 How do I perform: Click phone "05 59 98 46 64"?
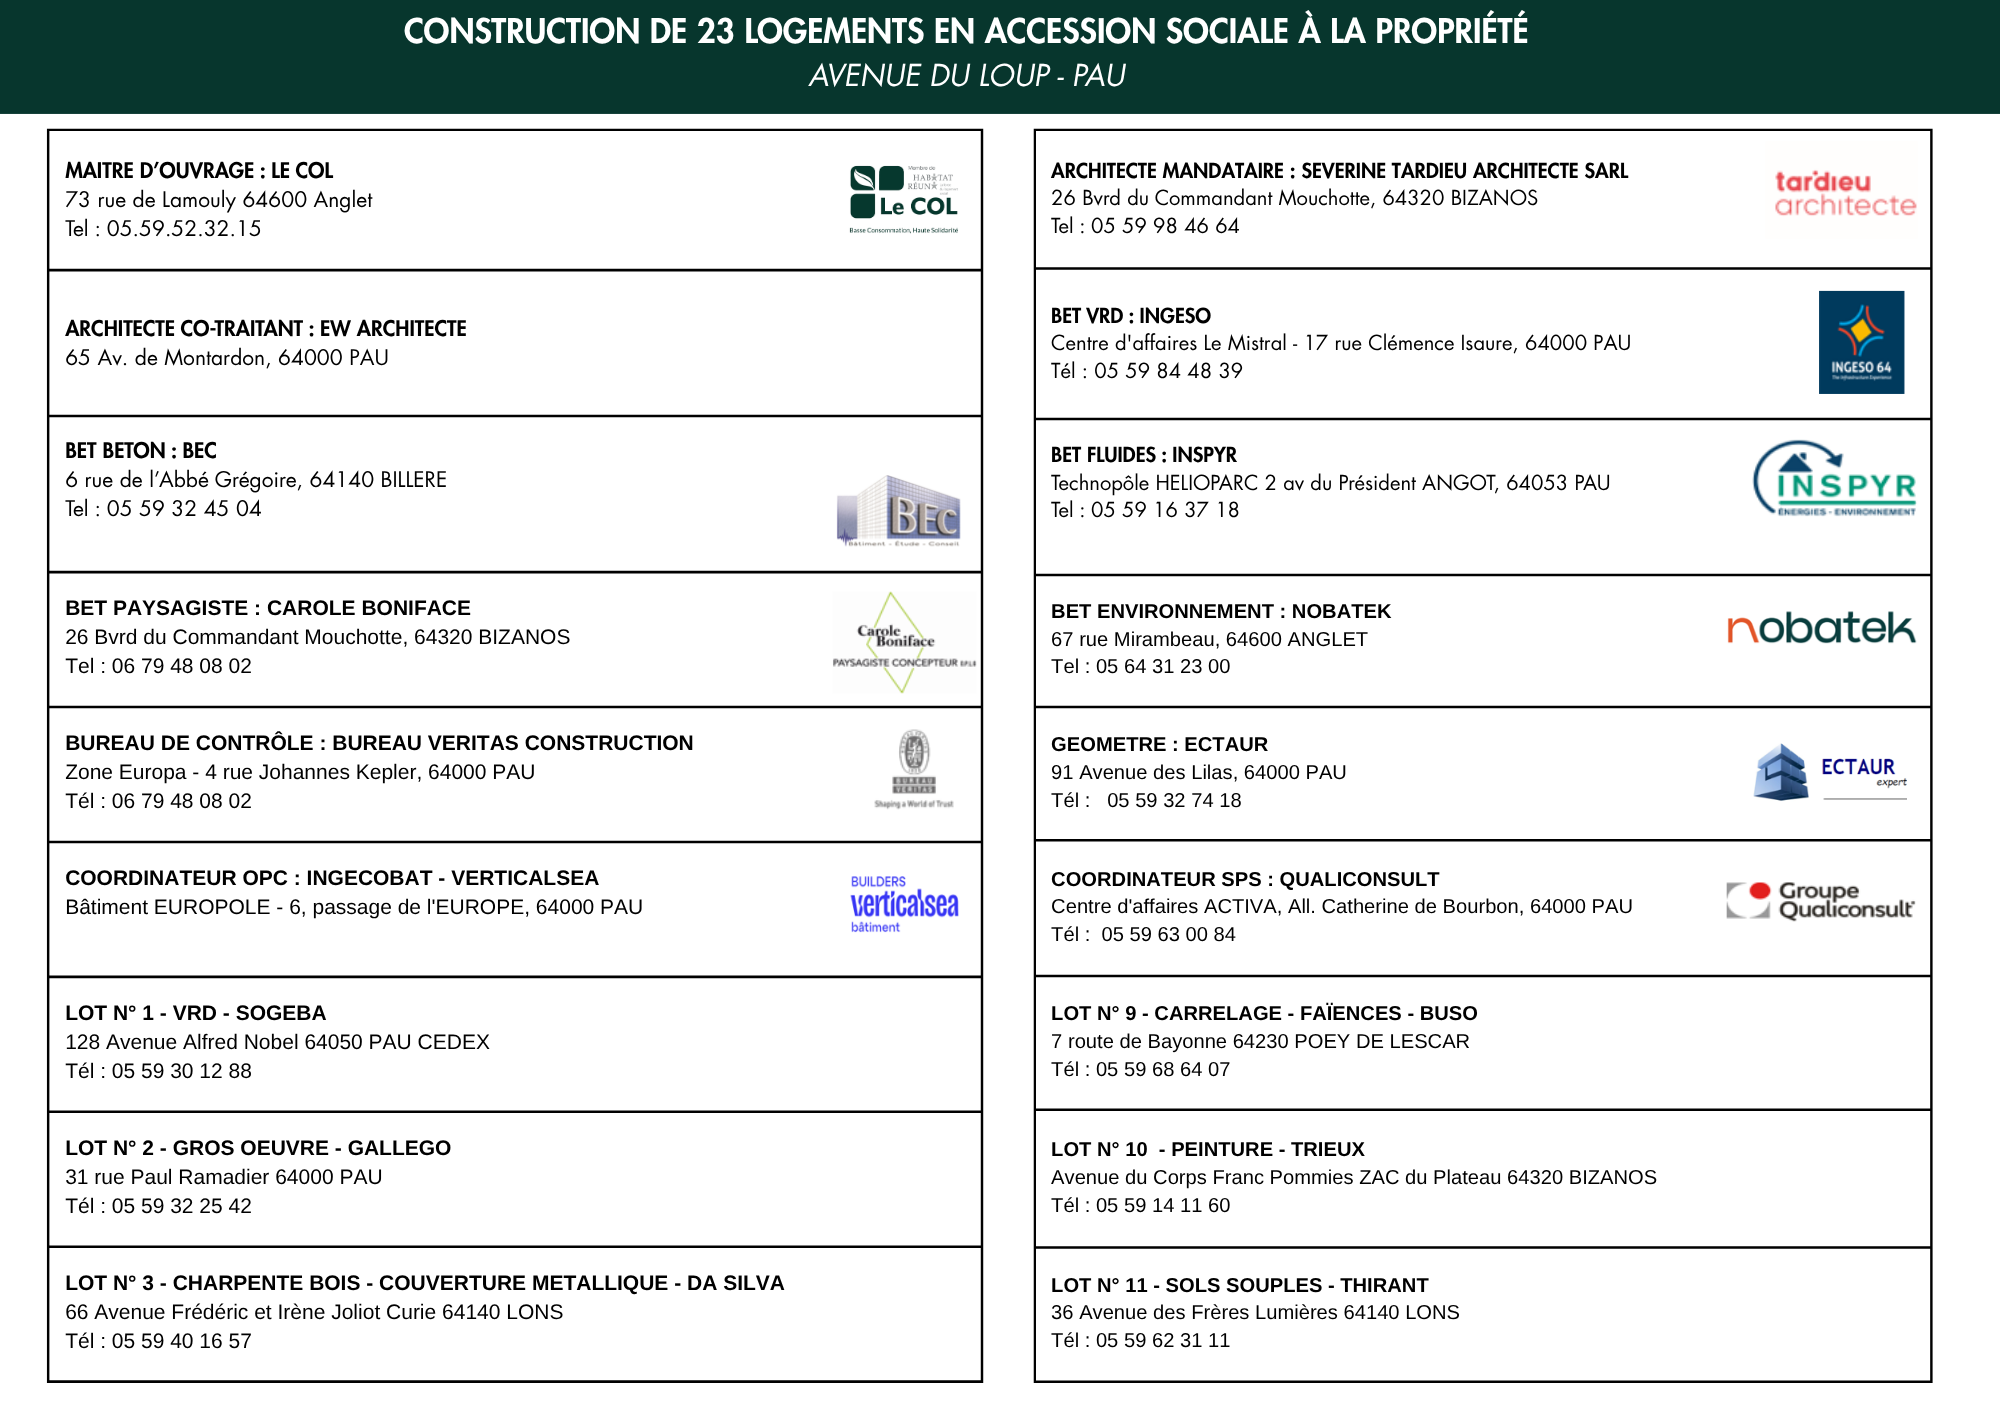coord(1165,226)
